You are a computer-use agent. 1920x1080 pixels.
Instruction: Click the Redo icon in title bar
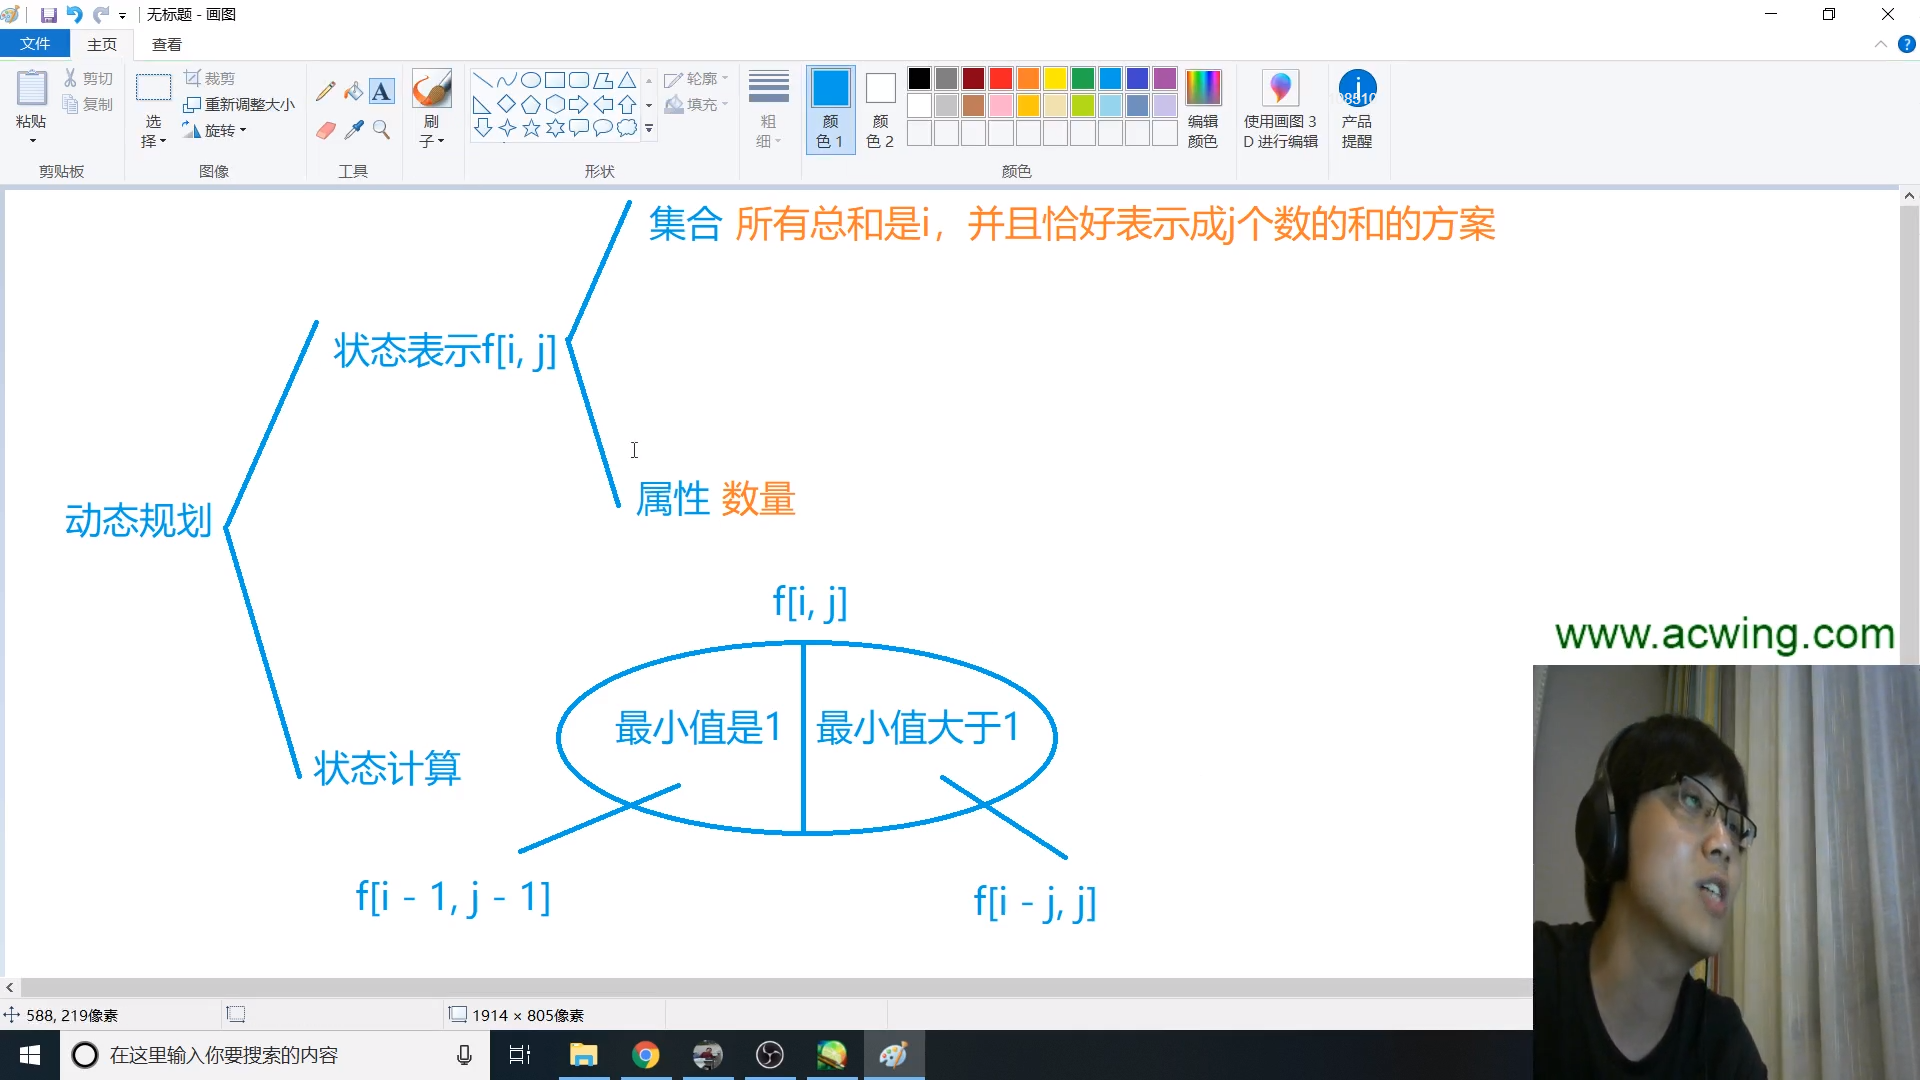[x=101, y=15]
